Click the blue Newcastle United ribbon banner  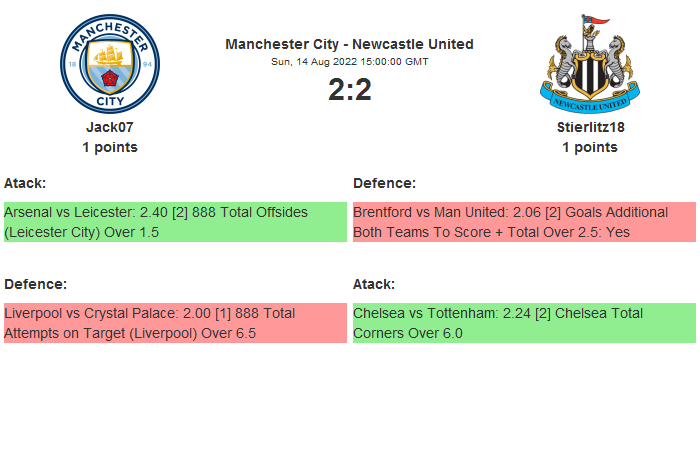coord(589,102)
